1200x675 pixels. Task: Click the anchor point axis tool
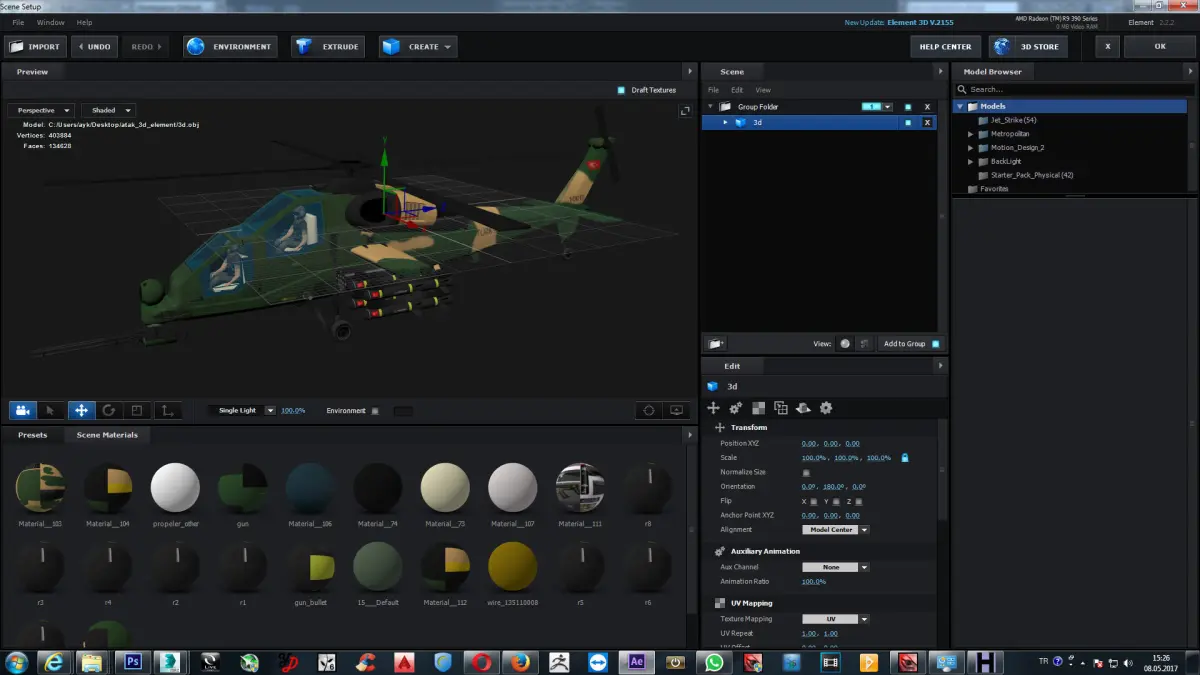coord(167,410)
